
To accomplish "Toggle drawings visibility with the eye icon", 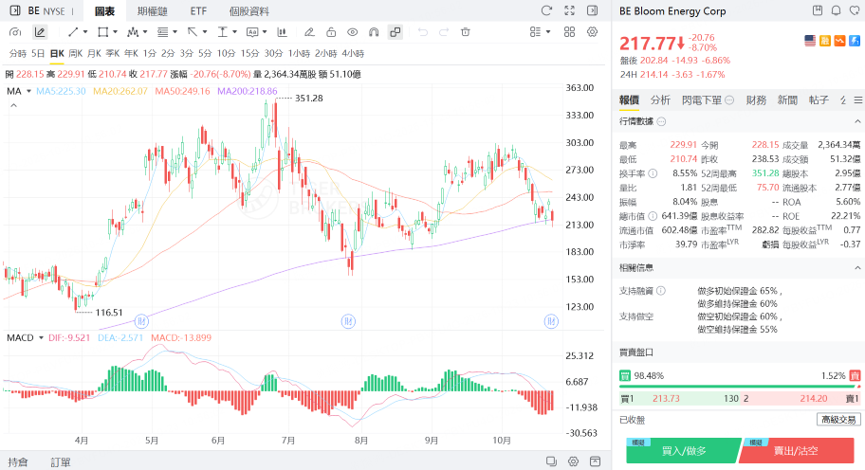I will [x=353, y=32].
